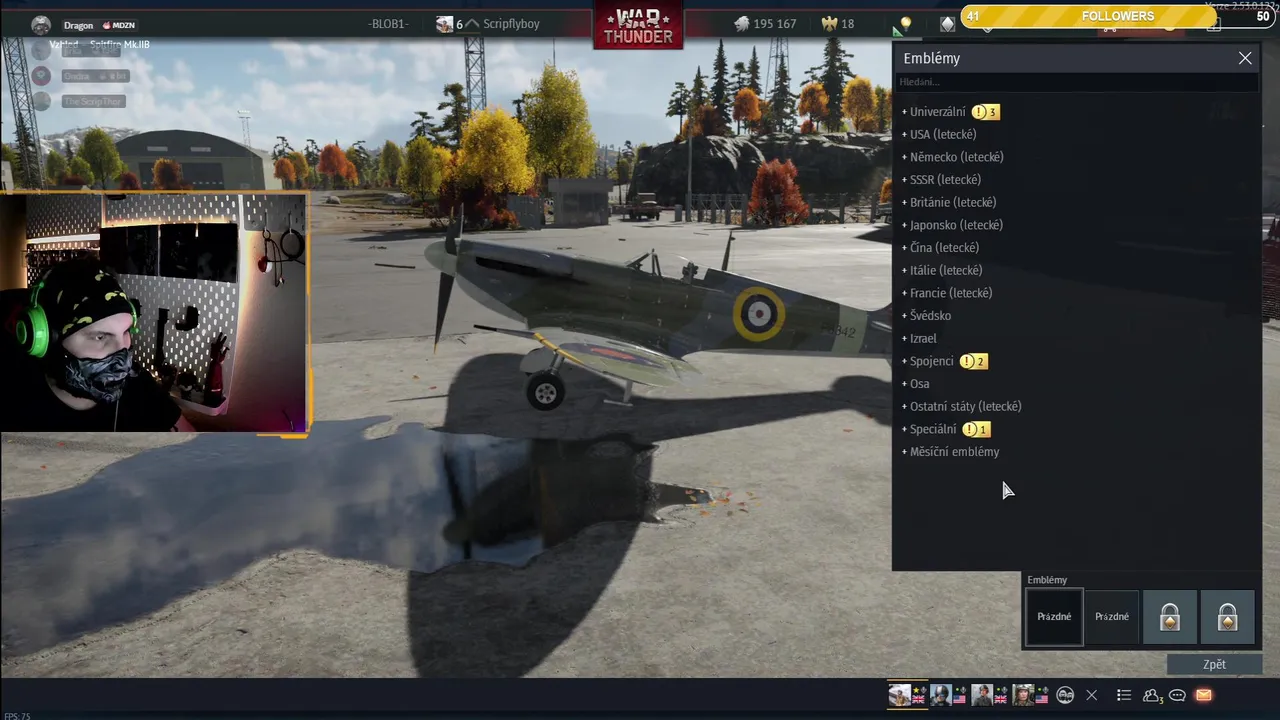This screenshot has height=720, width=1280.
Task: Open the chat speech bubble icon
Action: (1178, 695)
